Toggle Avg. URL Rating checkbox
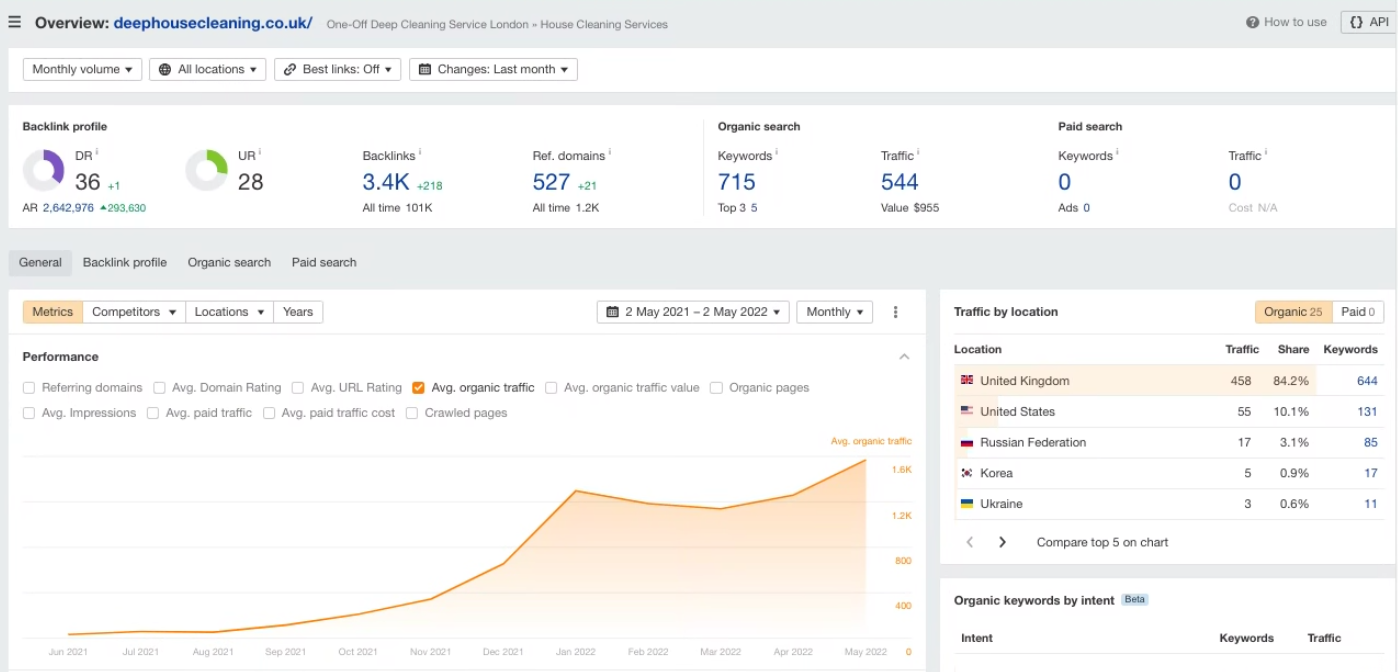Image resolution: width=1398 pixels, height=672 pixels. [298, 388]
